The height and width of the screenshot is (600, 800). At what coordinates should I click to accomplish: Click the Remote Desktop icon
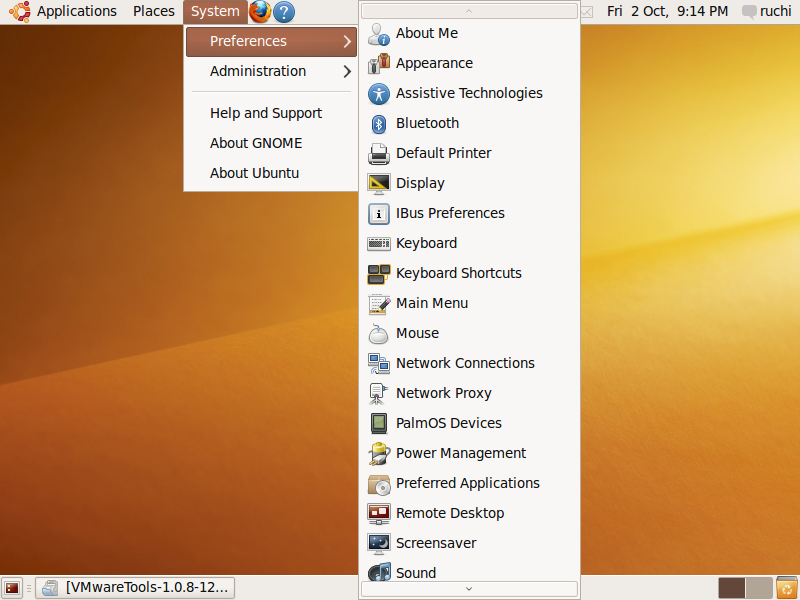379,514
